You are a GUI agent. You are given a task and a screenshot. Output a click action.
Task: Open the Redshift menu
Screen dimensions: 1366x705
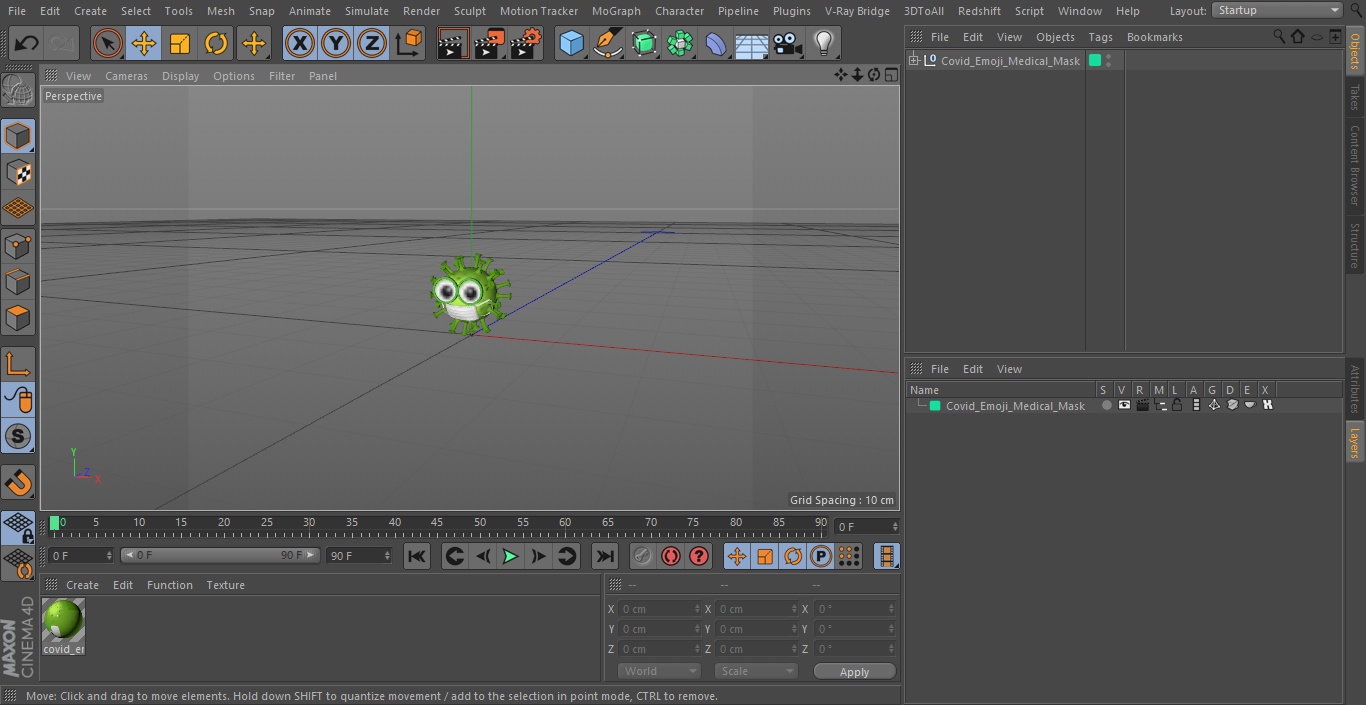click(x=979, y=11)
